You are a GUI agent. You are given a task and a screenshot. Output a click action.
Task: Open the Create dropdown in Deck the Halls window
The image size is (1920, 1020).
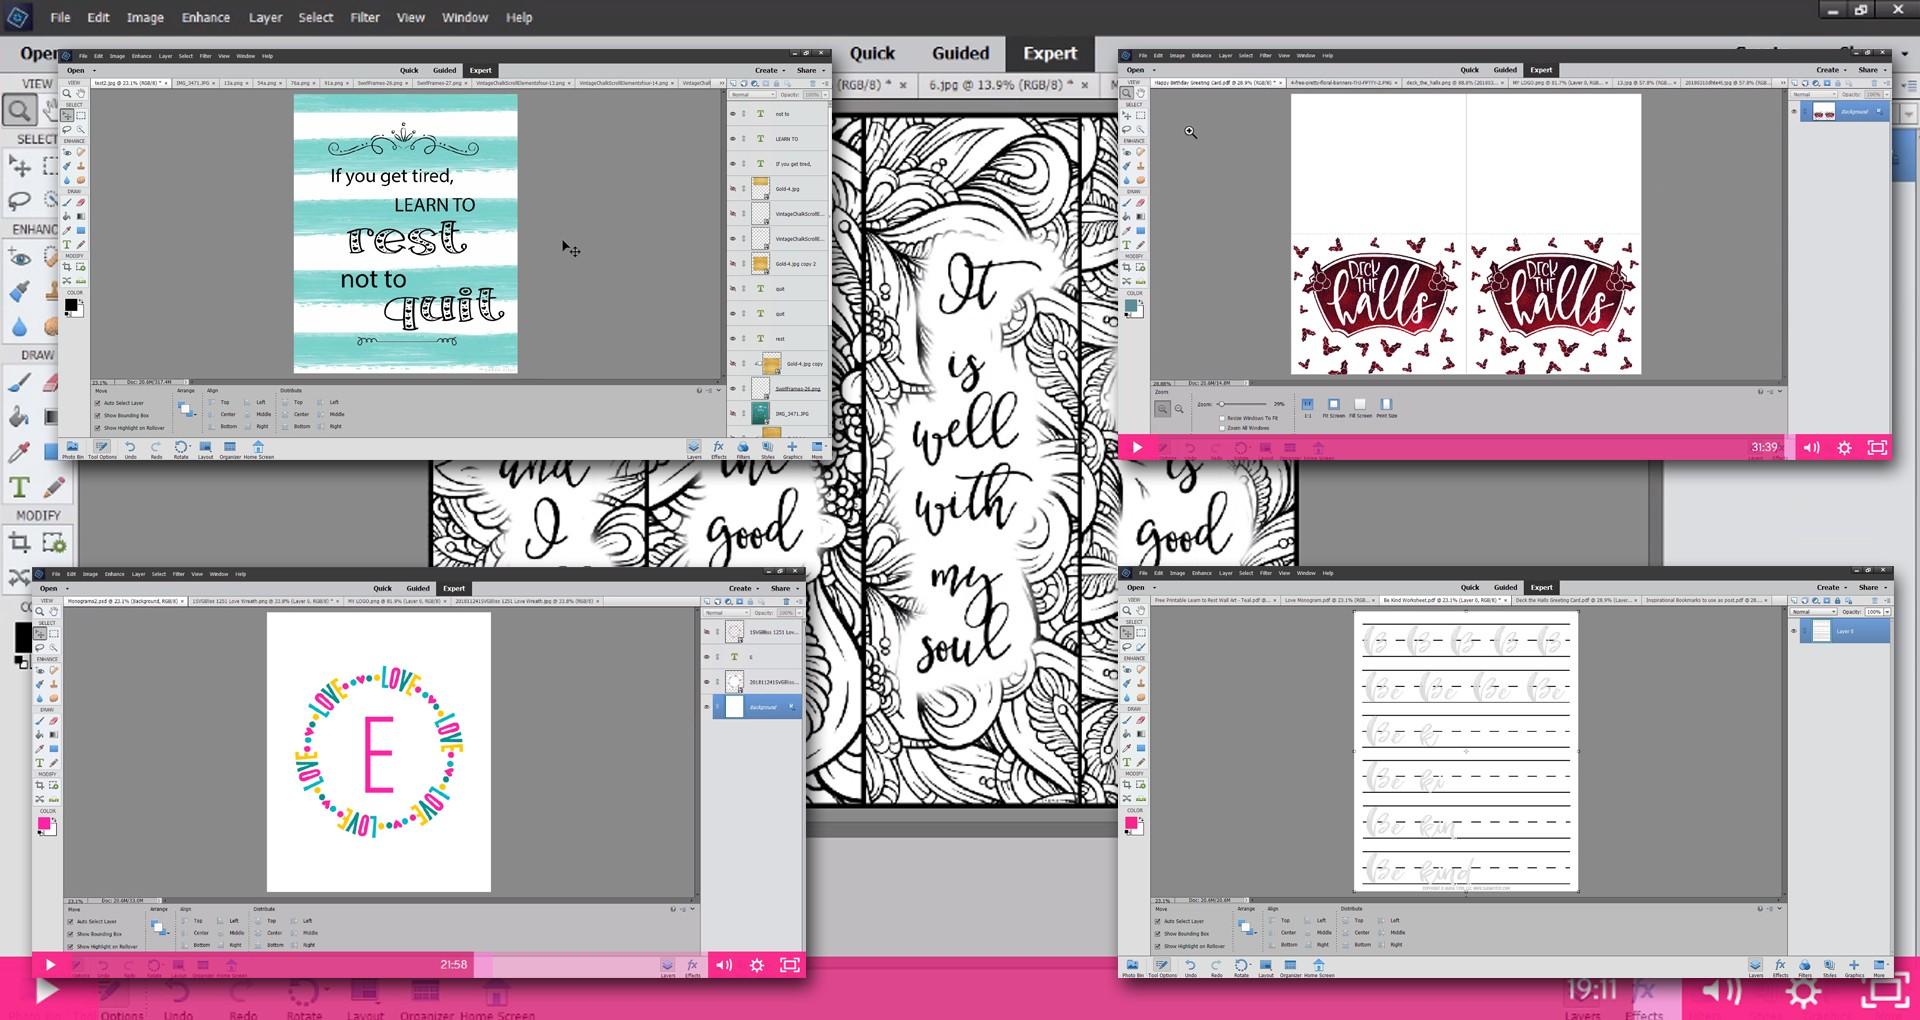[x=1831, y=70]
